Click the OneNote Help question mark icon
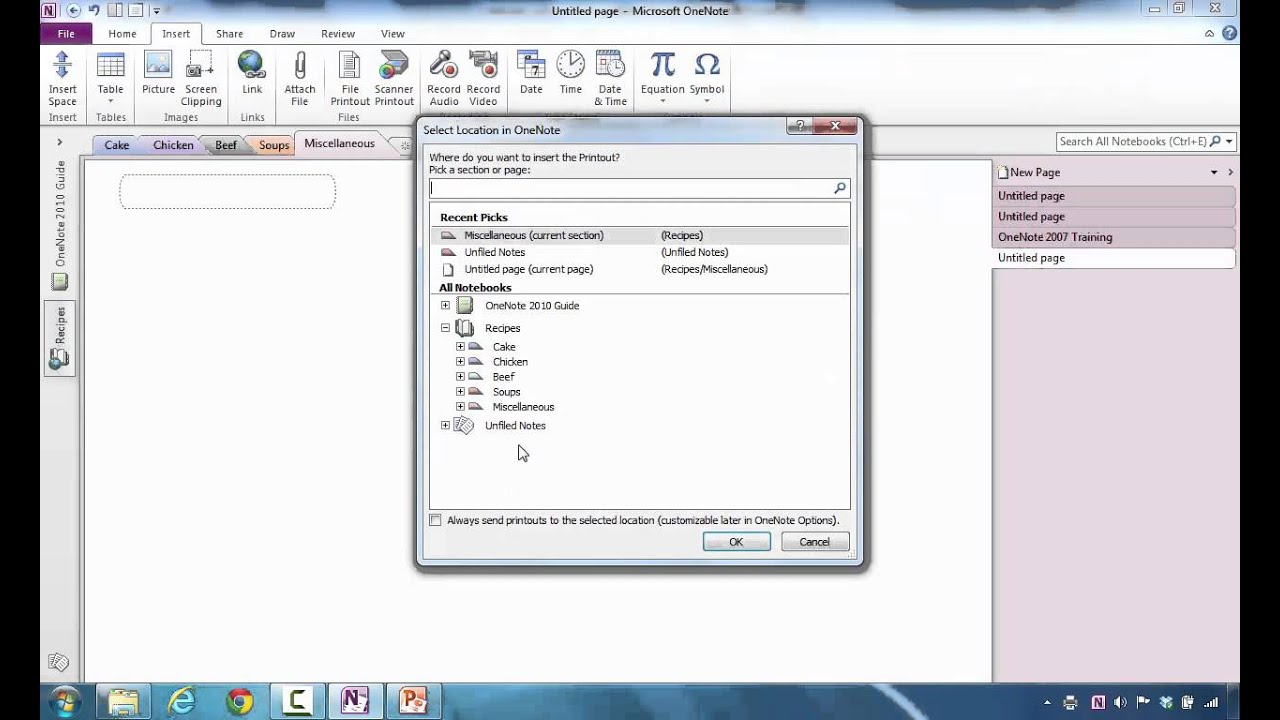Screen dimensions: 1280x720 1230,33
